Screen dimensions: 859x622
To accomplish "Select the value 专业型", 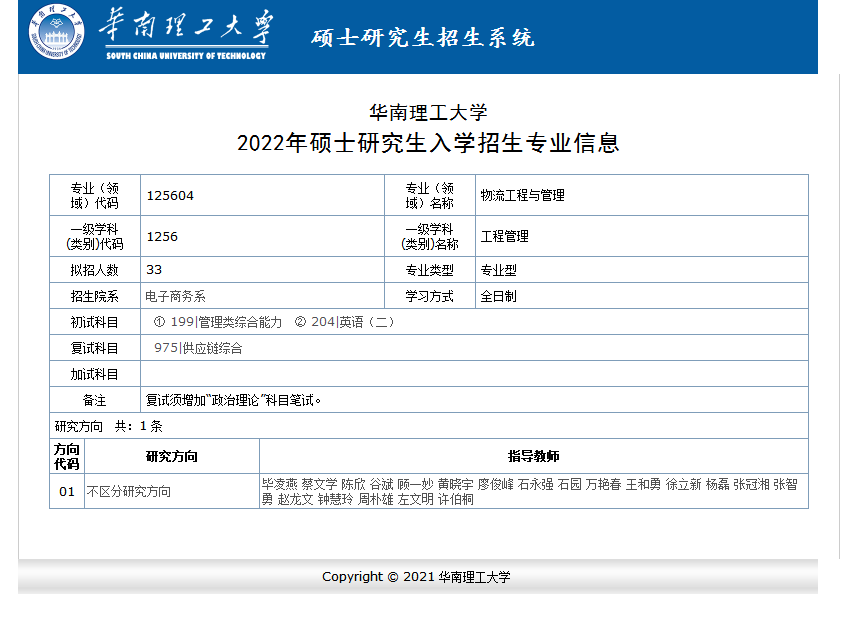I will pyautogui.click(x=499, y=270).
